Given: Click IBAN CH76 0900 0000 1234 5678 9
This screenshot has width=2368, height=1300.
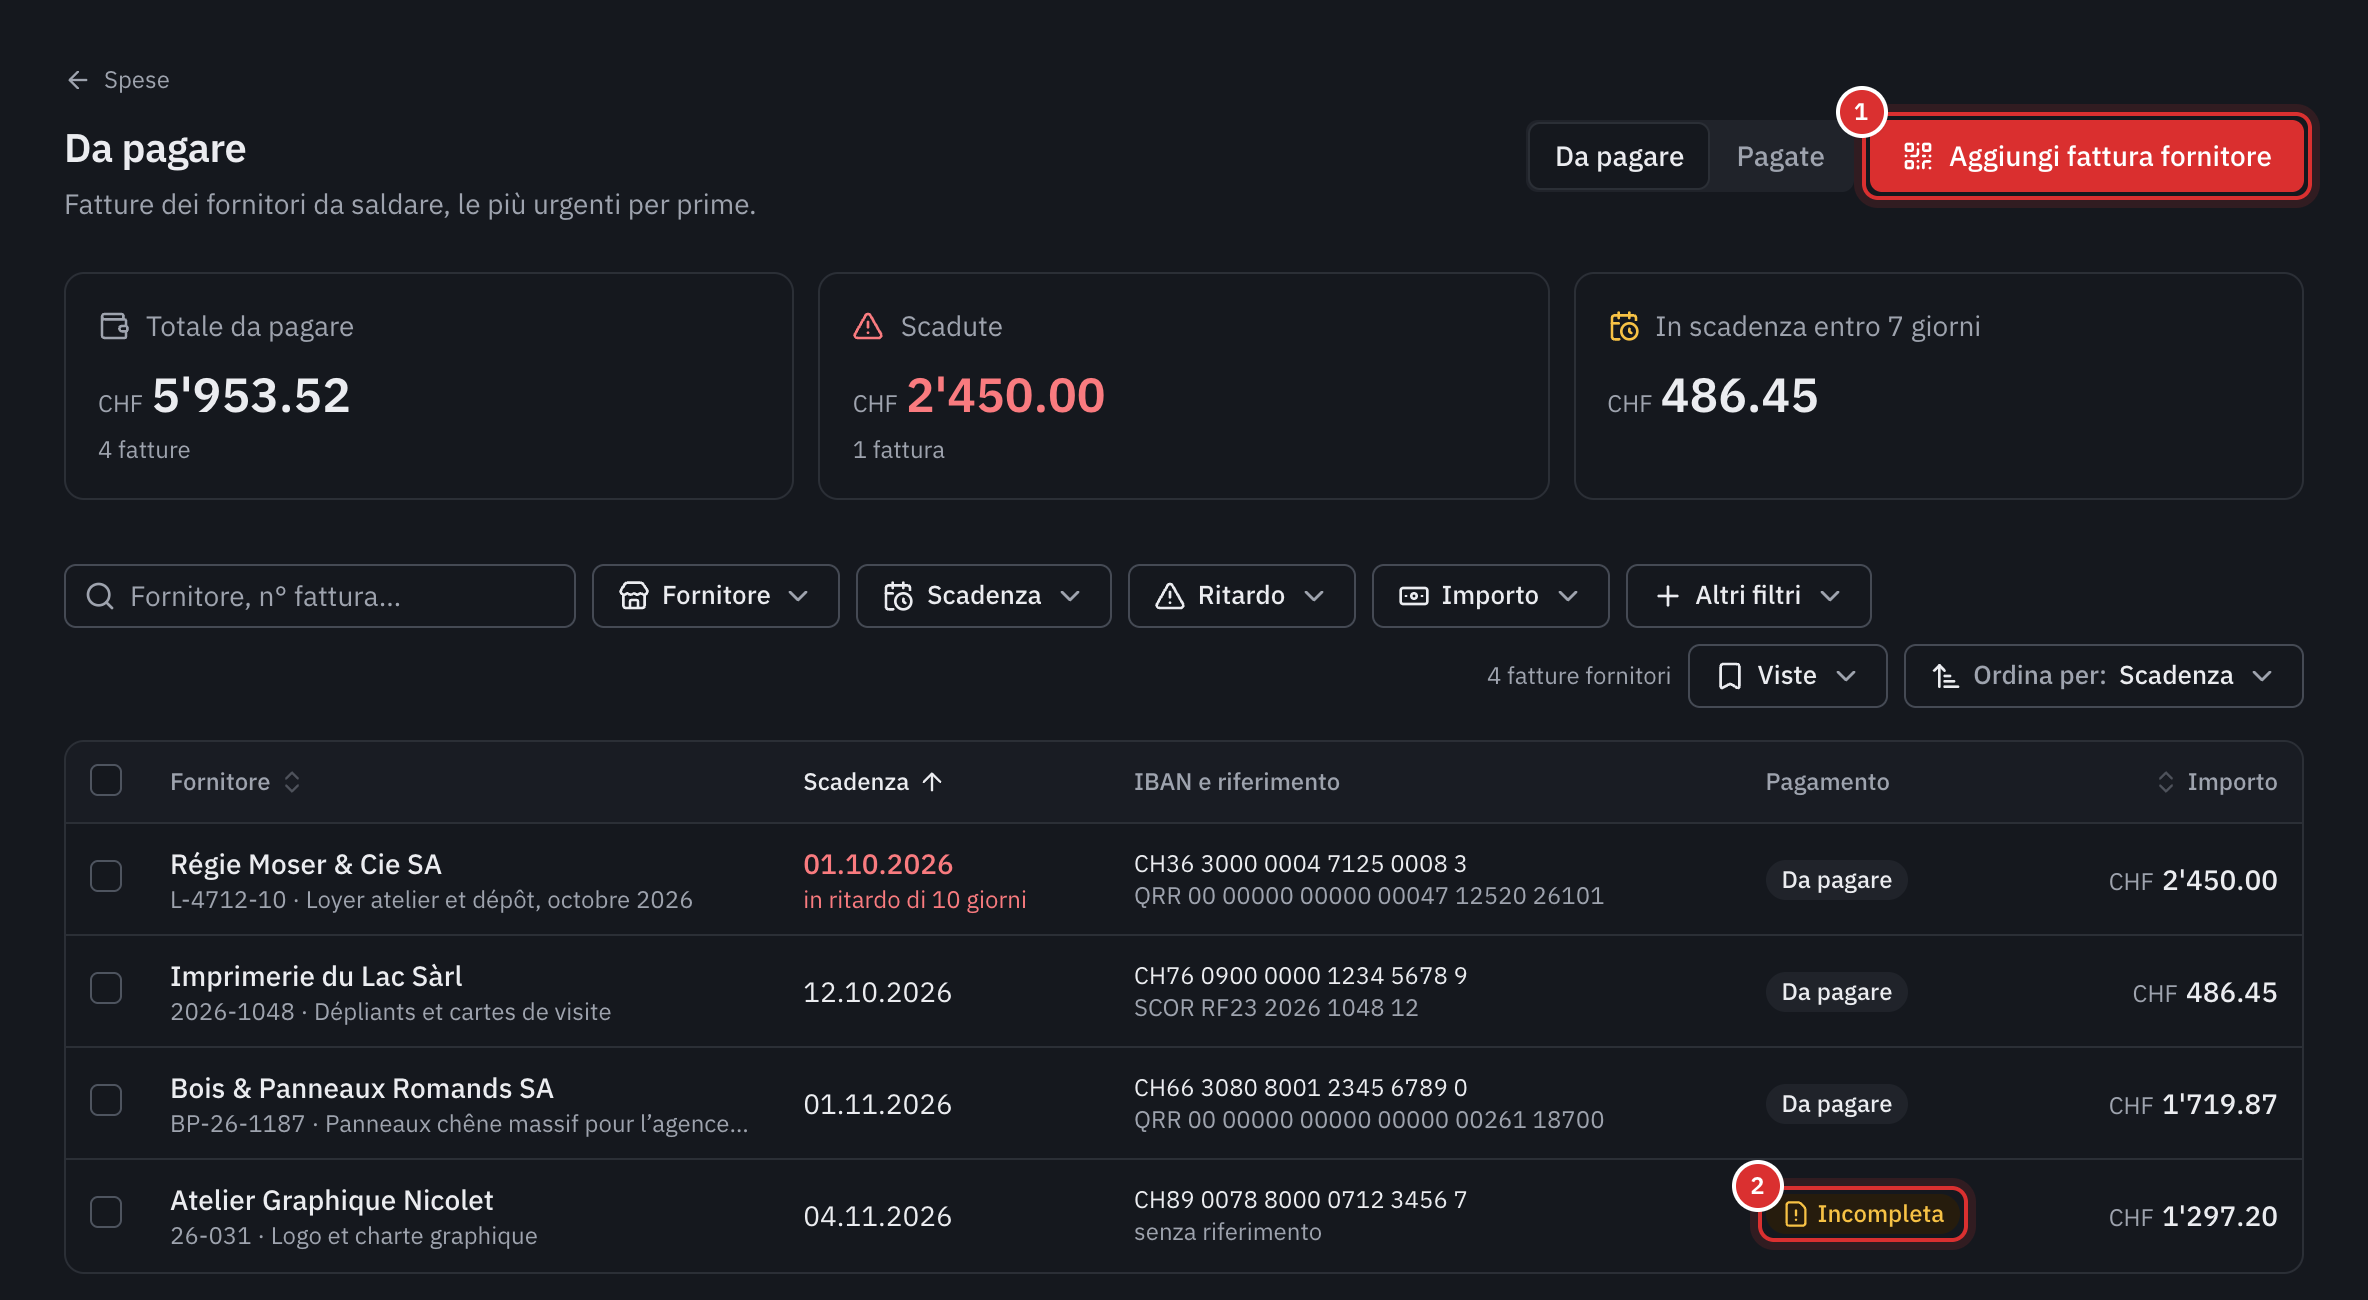Looking at the screenshot, I should 1300,976.
